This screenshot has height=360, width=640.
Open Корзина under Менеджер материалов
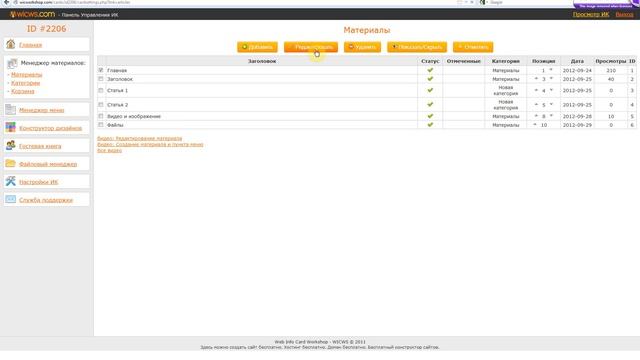tap(22, 91)
